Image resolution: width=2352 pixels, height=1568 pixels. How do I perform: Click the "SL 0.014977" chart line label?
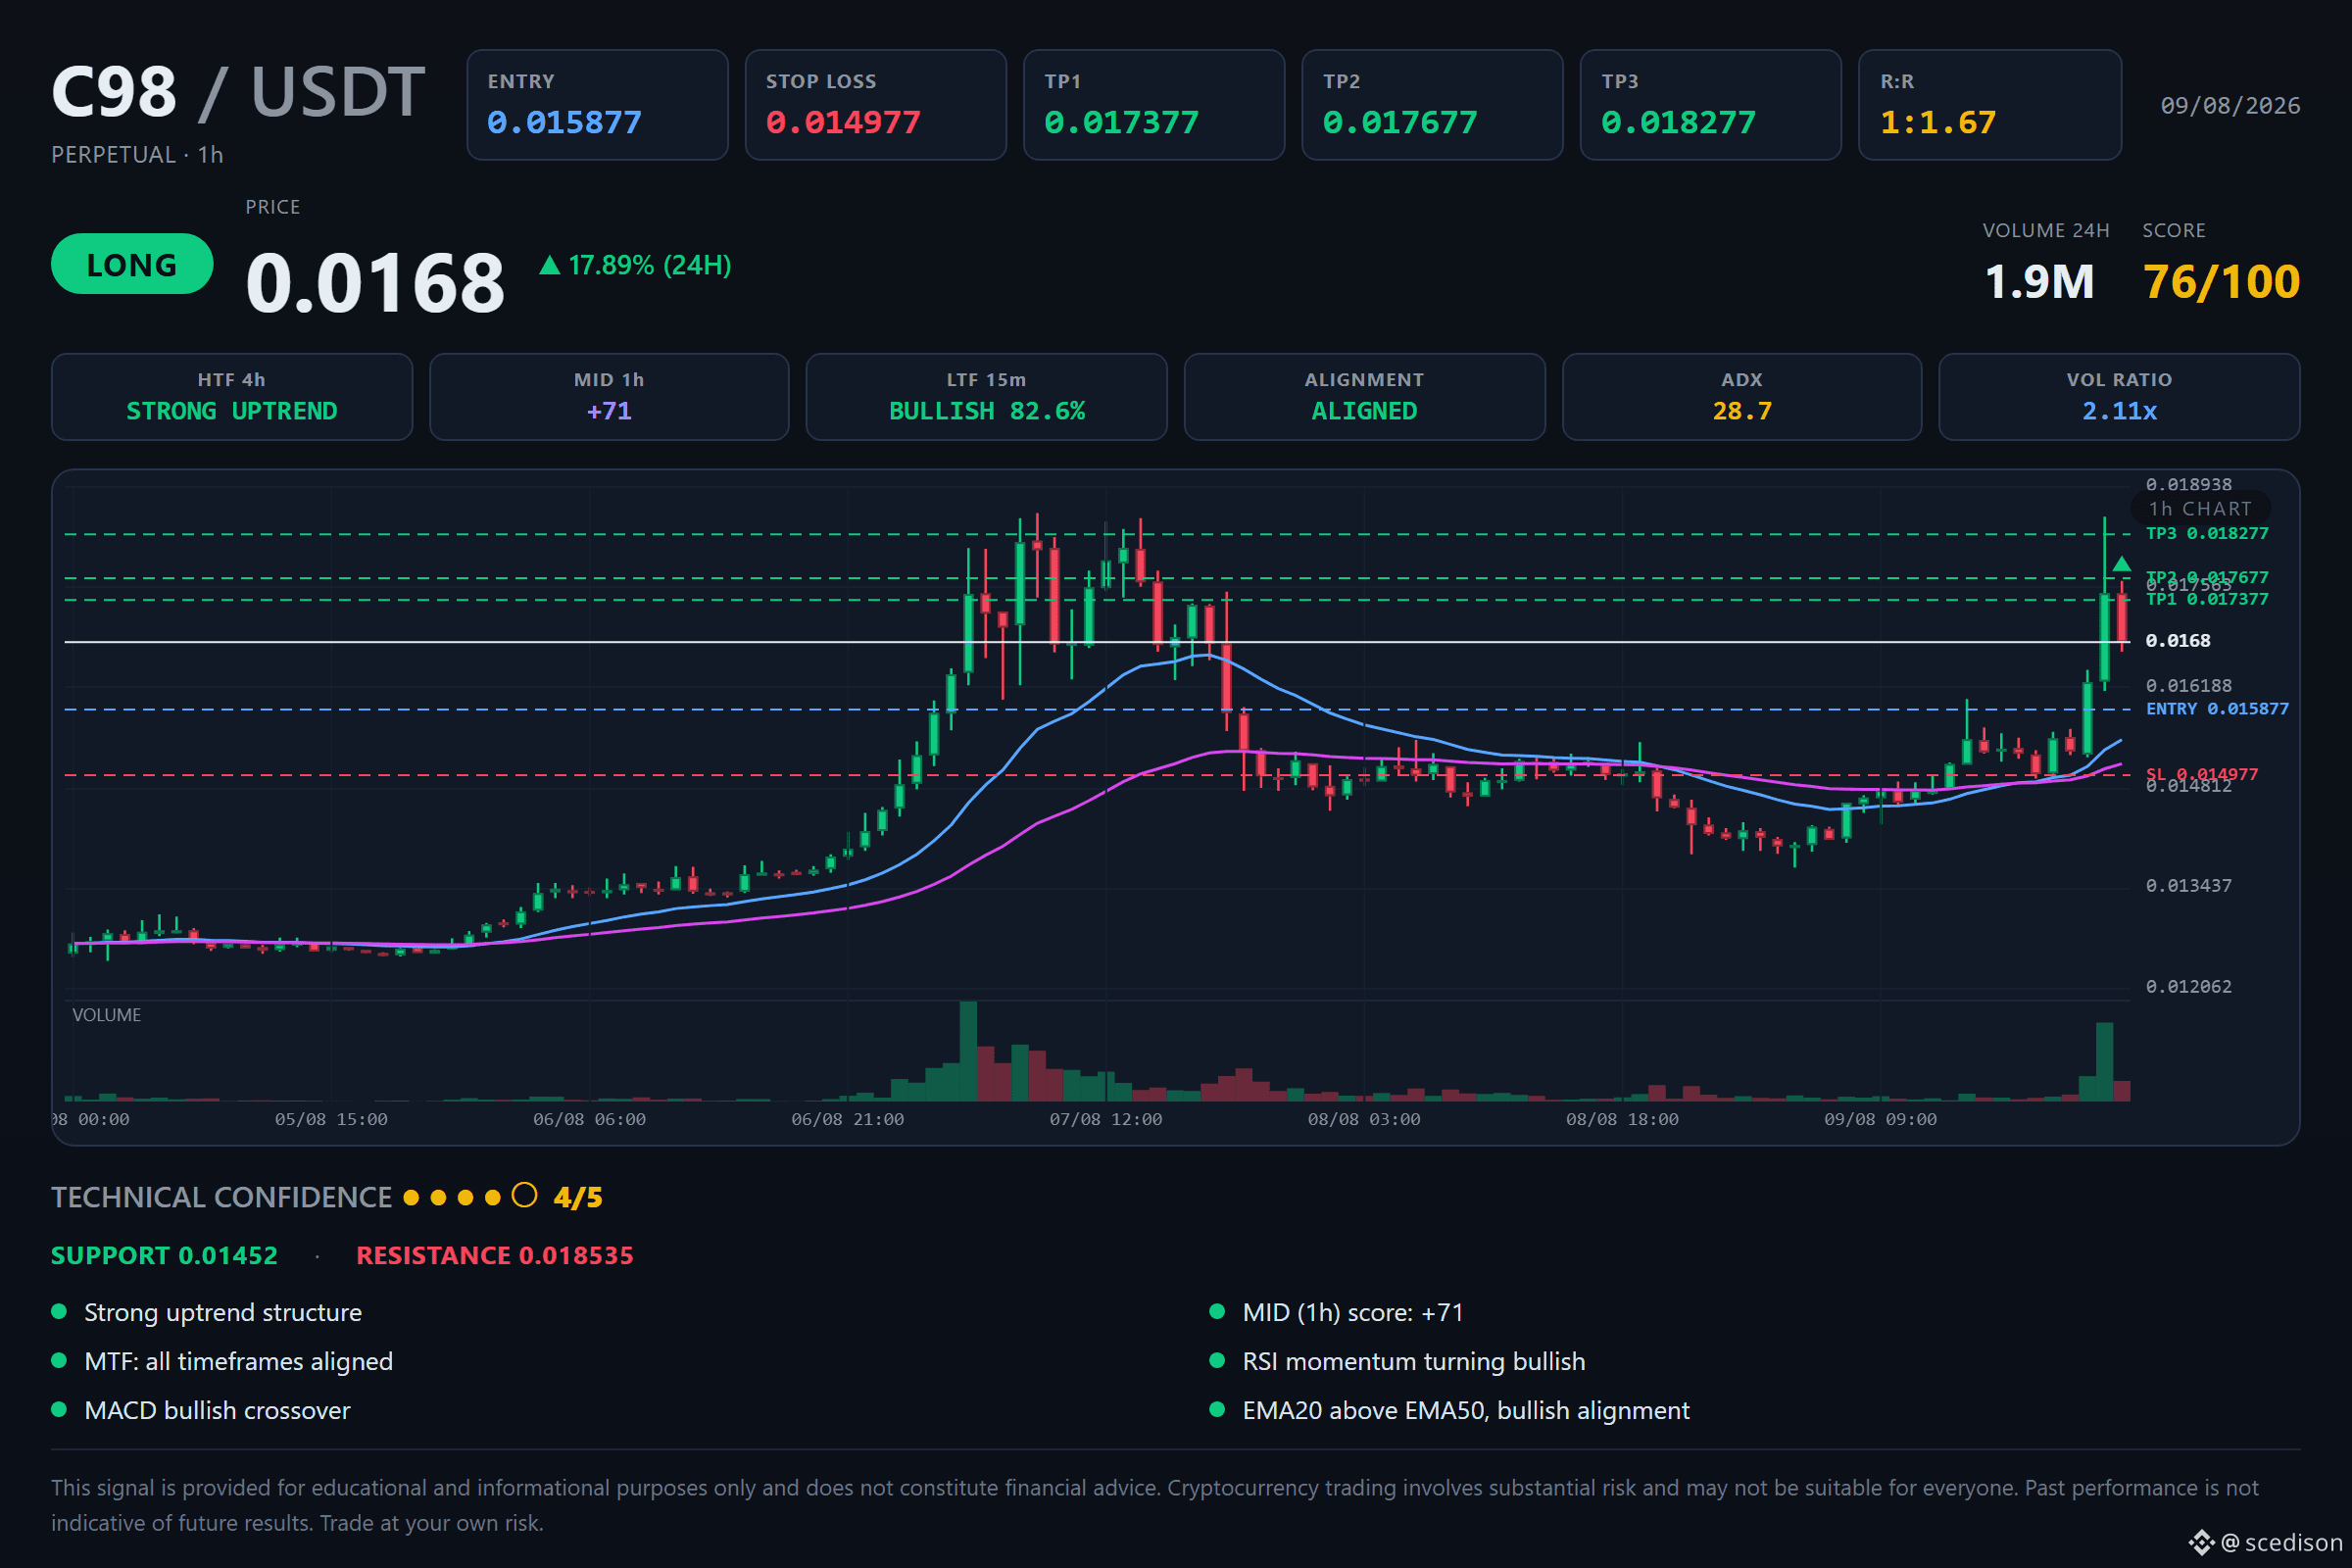(2202, 774)
